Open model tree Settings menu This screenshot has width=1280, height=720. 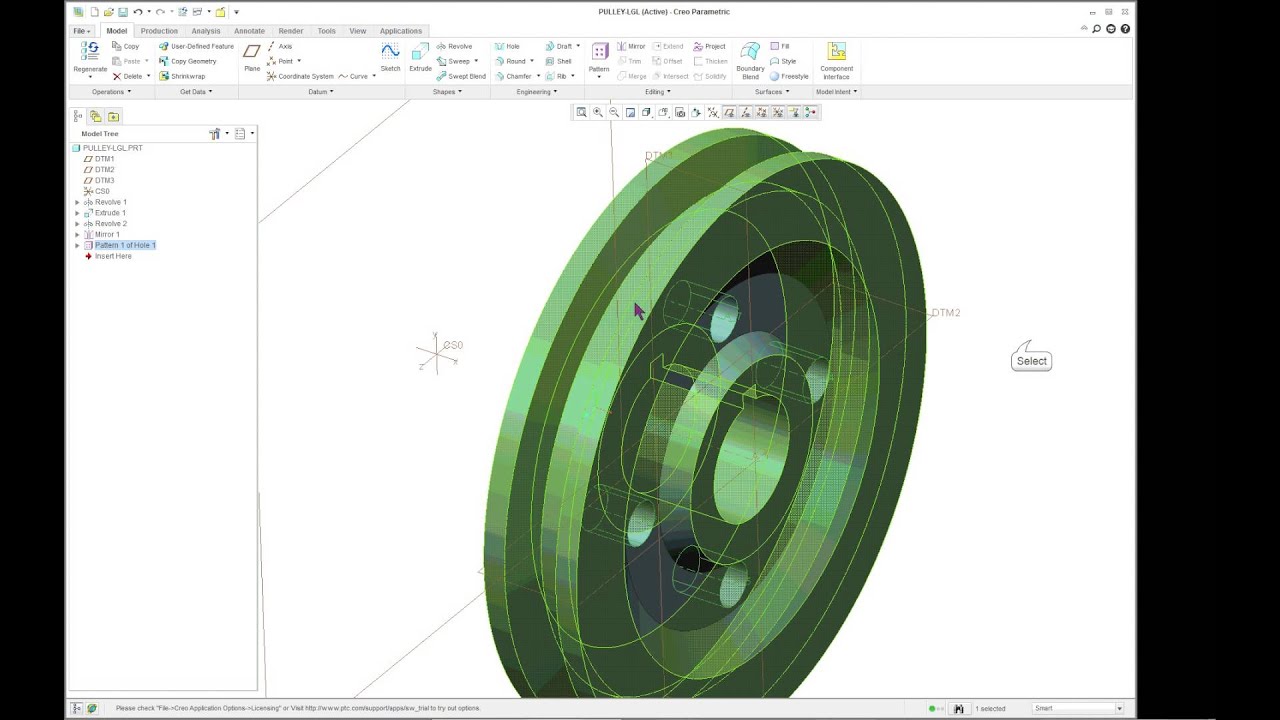coord(216,133)
